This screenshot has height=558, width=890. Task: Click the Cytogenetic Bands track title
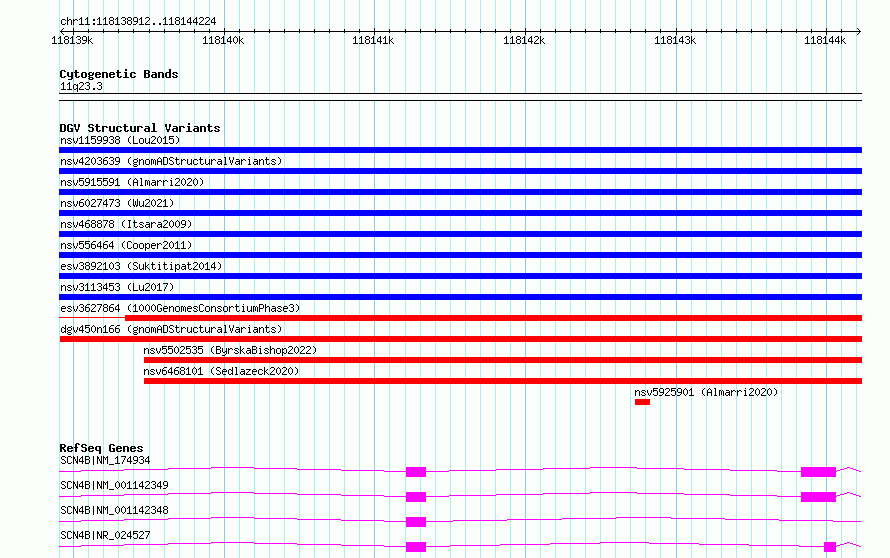click(119, 74)
